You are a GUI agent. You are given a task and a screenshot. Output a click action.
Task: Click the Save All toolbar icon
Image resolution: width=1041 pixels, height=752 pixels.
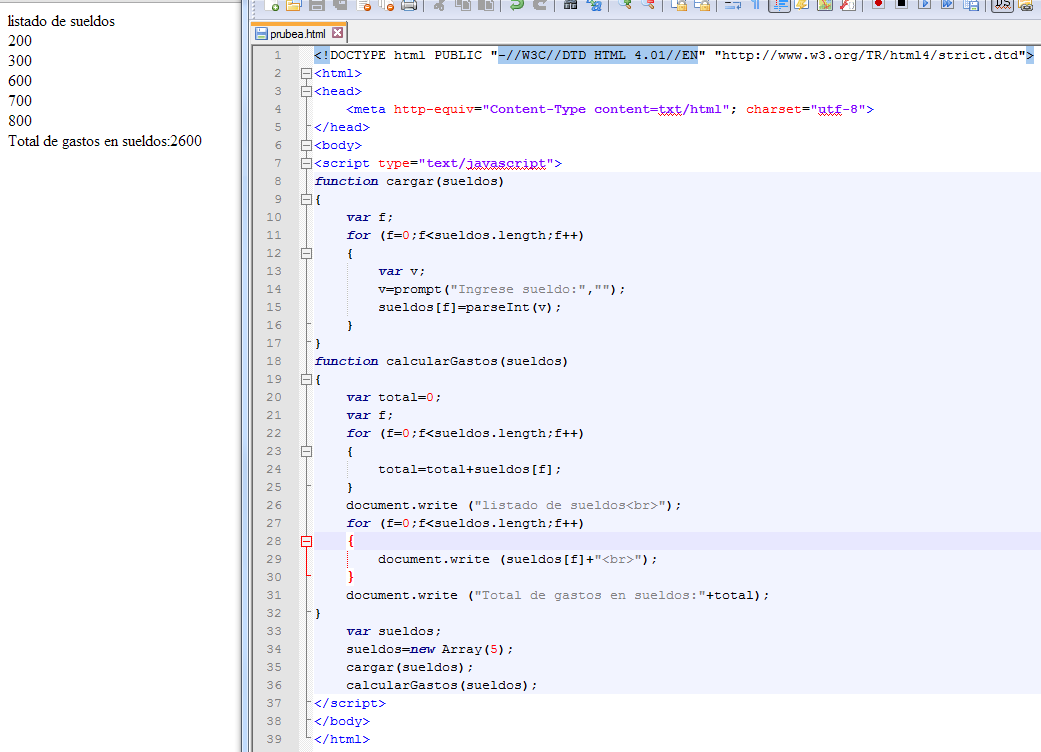point(340,5)
